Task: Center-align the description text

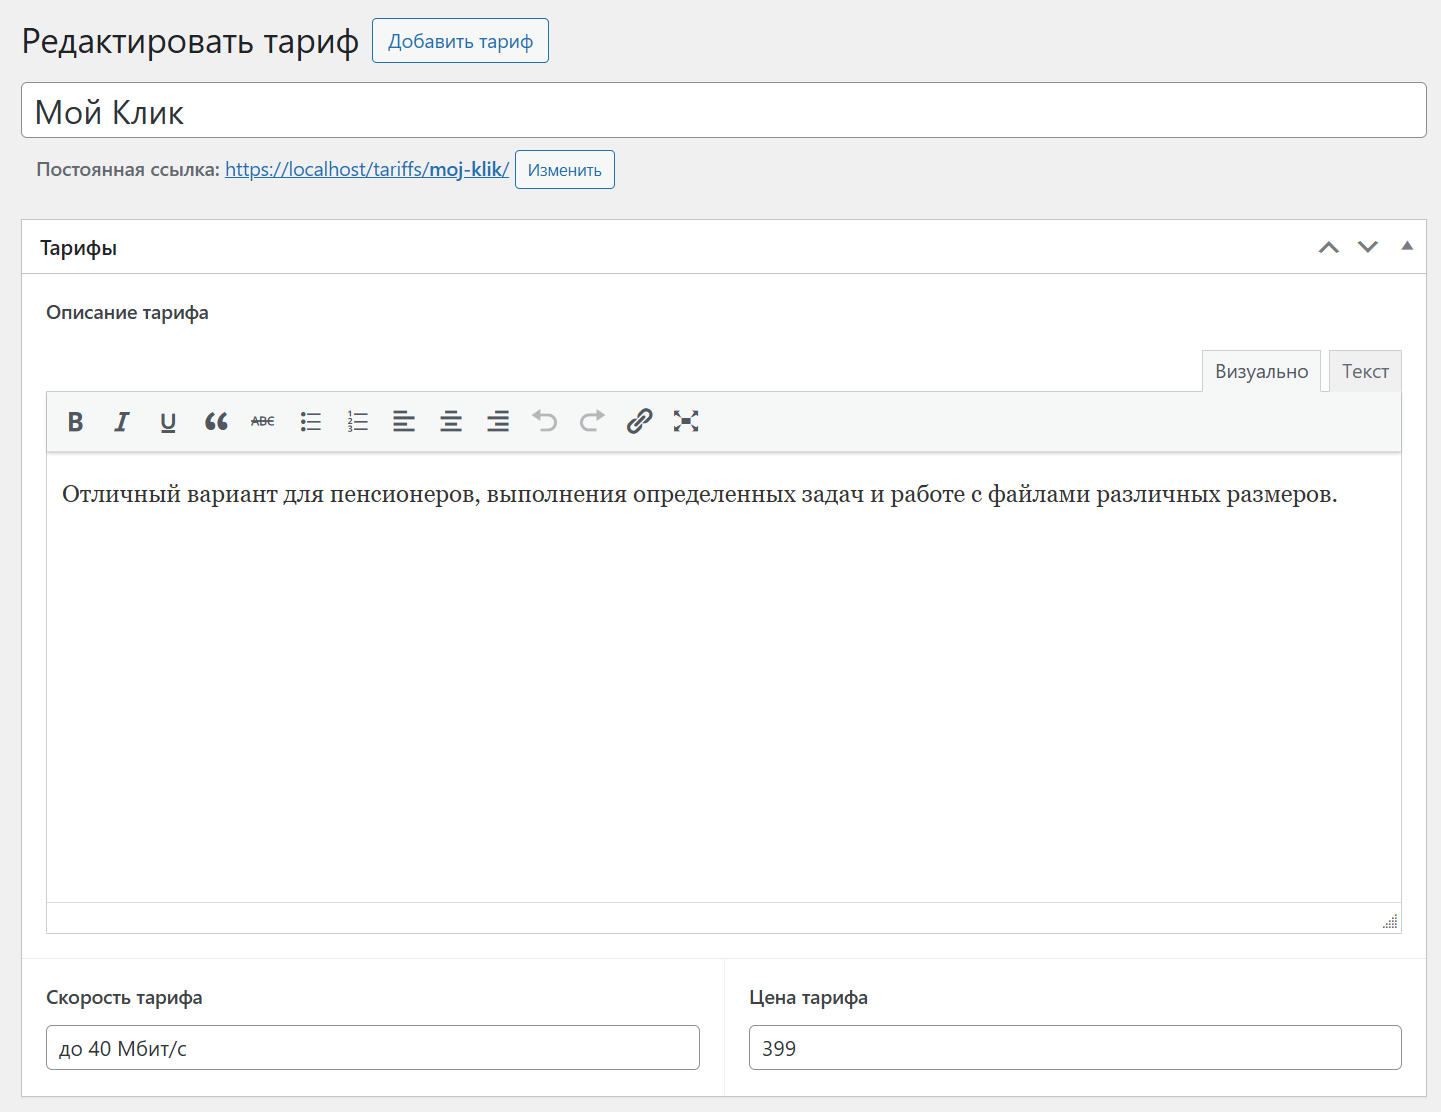Action: tap(451, 422)
